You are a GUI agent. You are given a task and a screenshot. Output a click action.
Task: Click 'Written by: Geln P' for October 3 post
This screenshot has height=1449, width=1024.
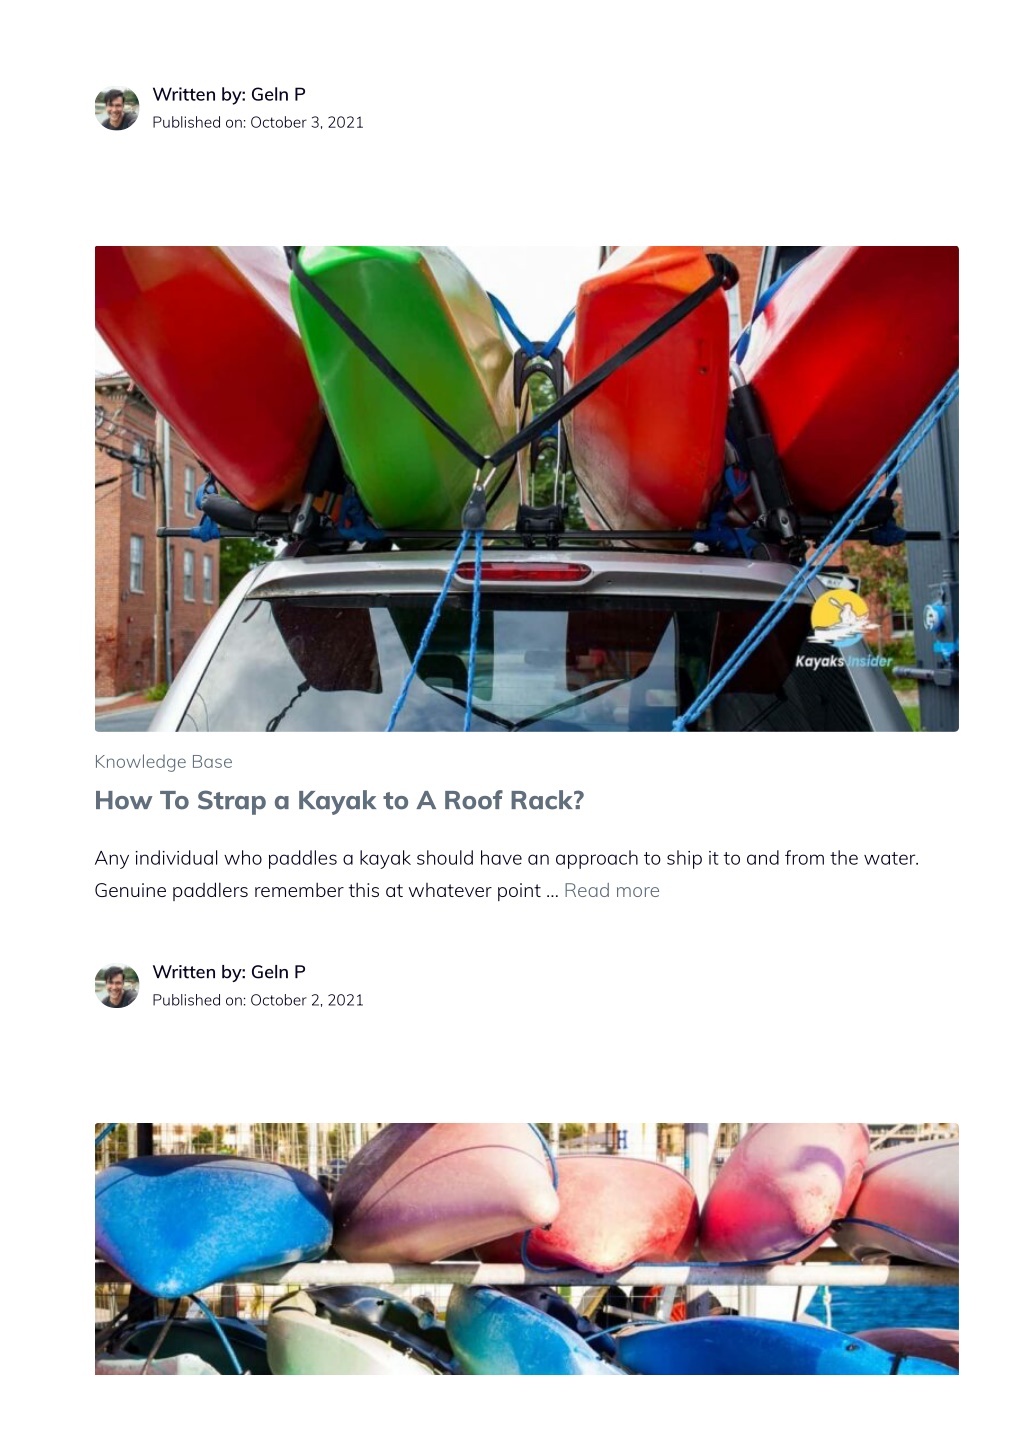click(x=229, y=94)
